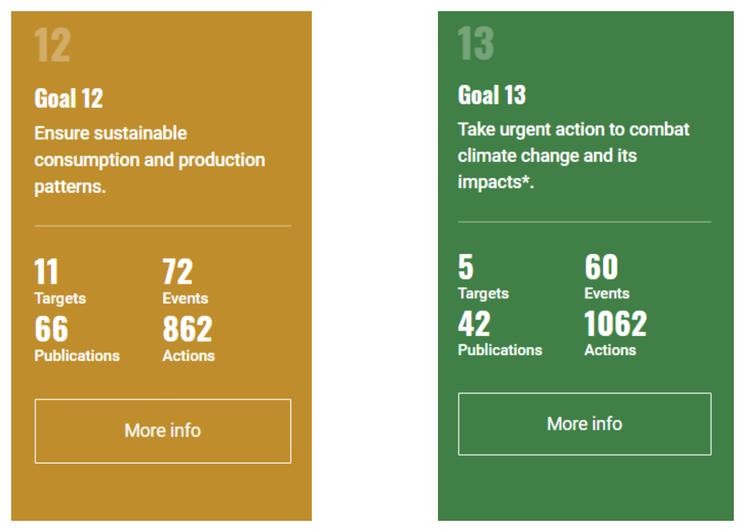This screenshot has height=532, width=745.
Task: Click the Targets label under 5
Action: [x=483, y=293]
